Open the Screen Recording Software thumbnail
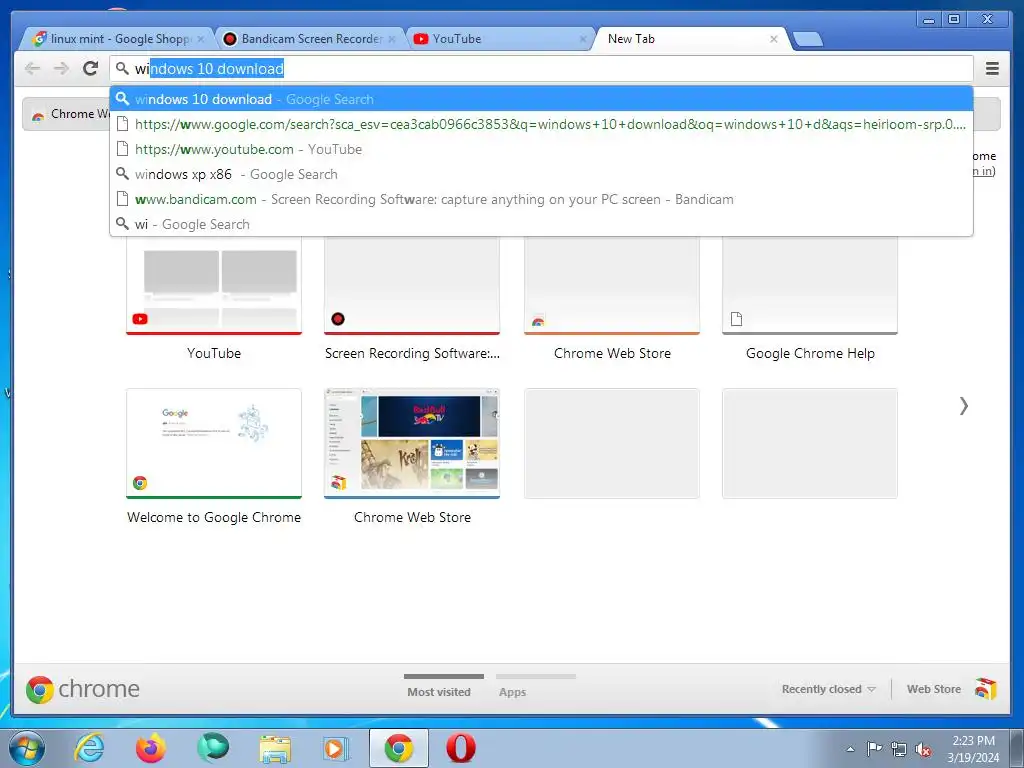 click(x=412, y=285)
